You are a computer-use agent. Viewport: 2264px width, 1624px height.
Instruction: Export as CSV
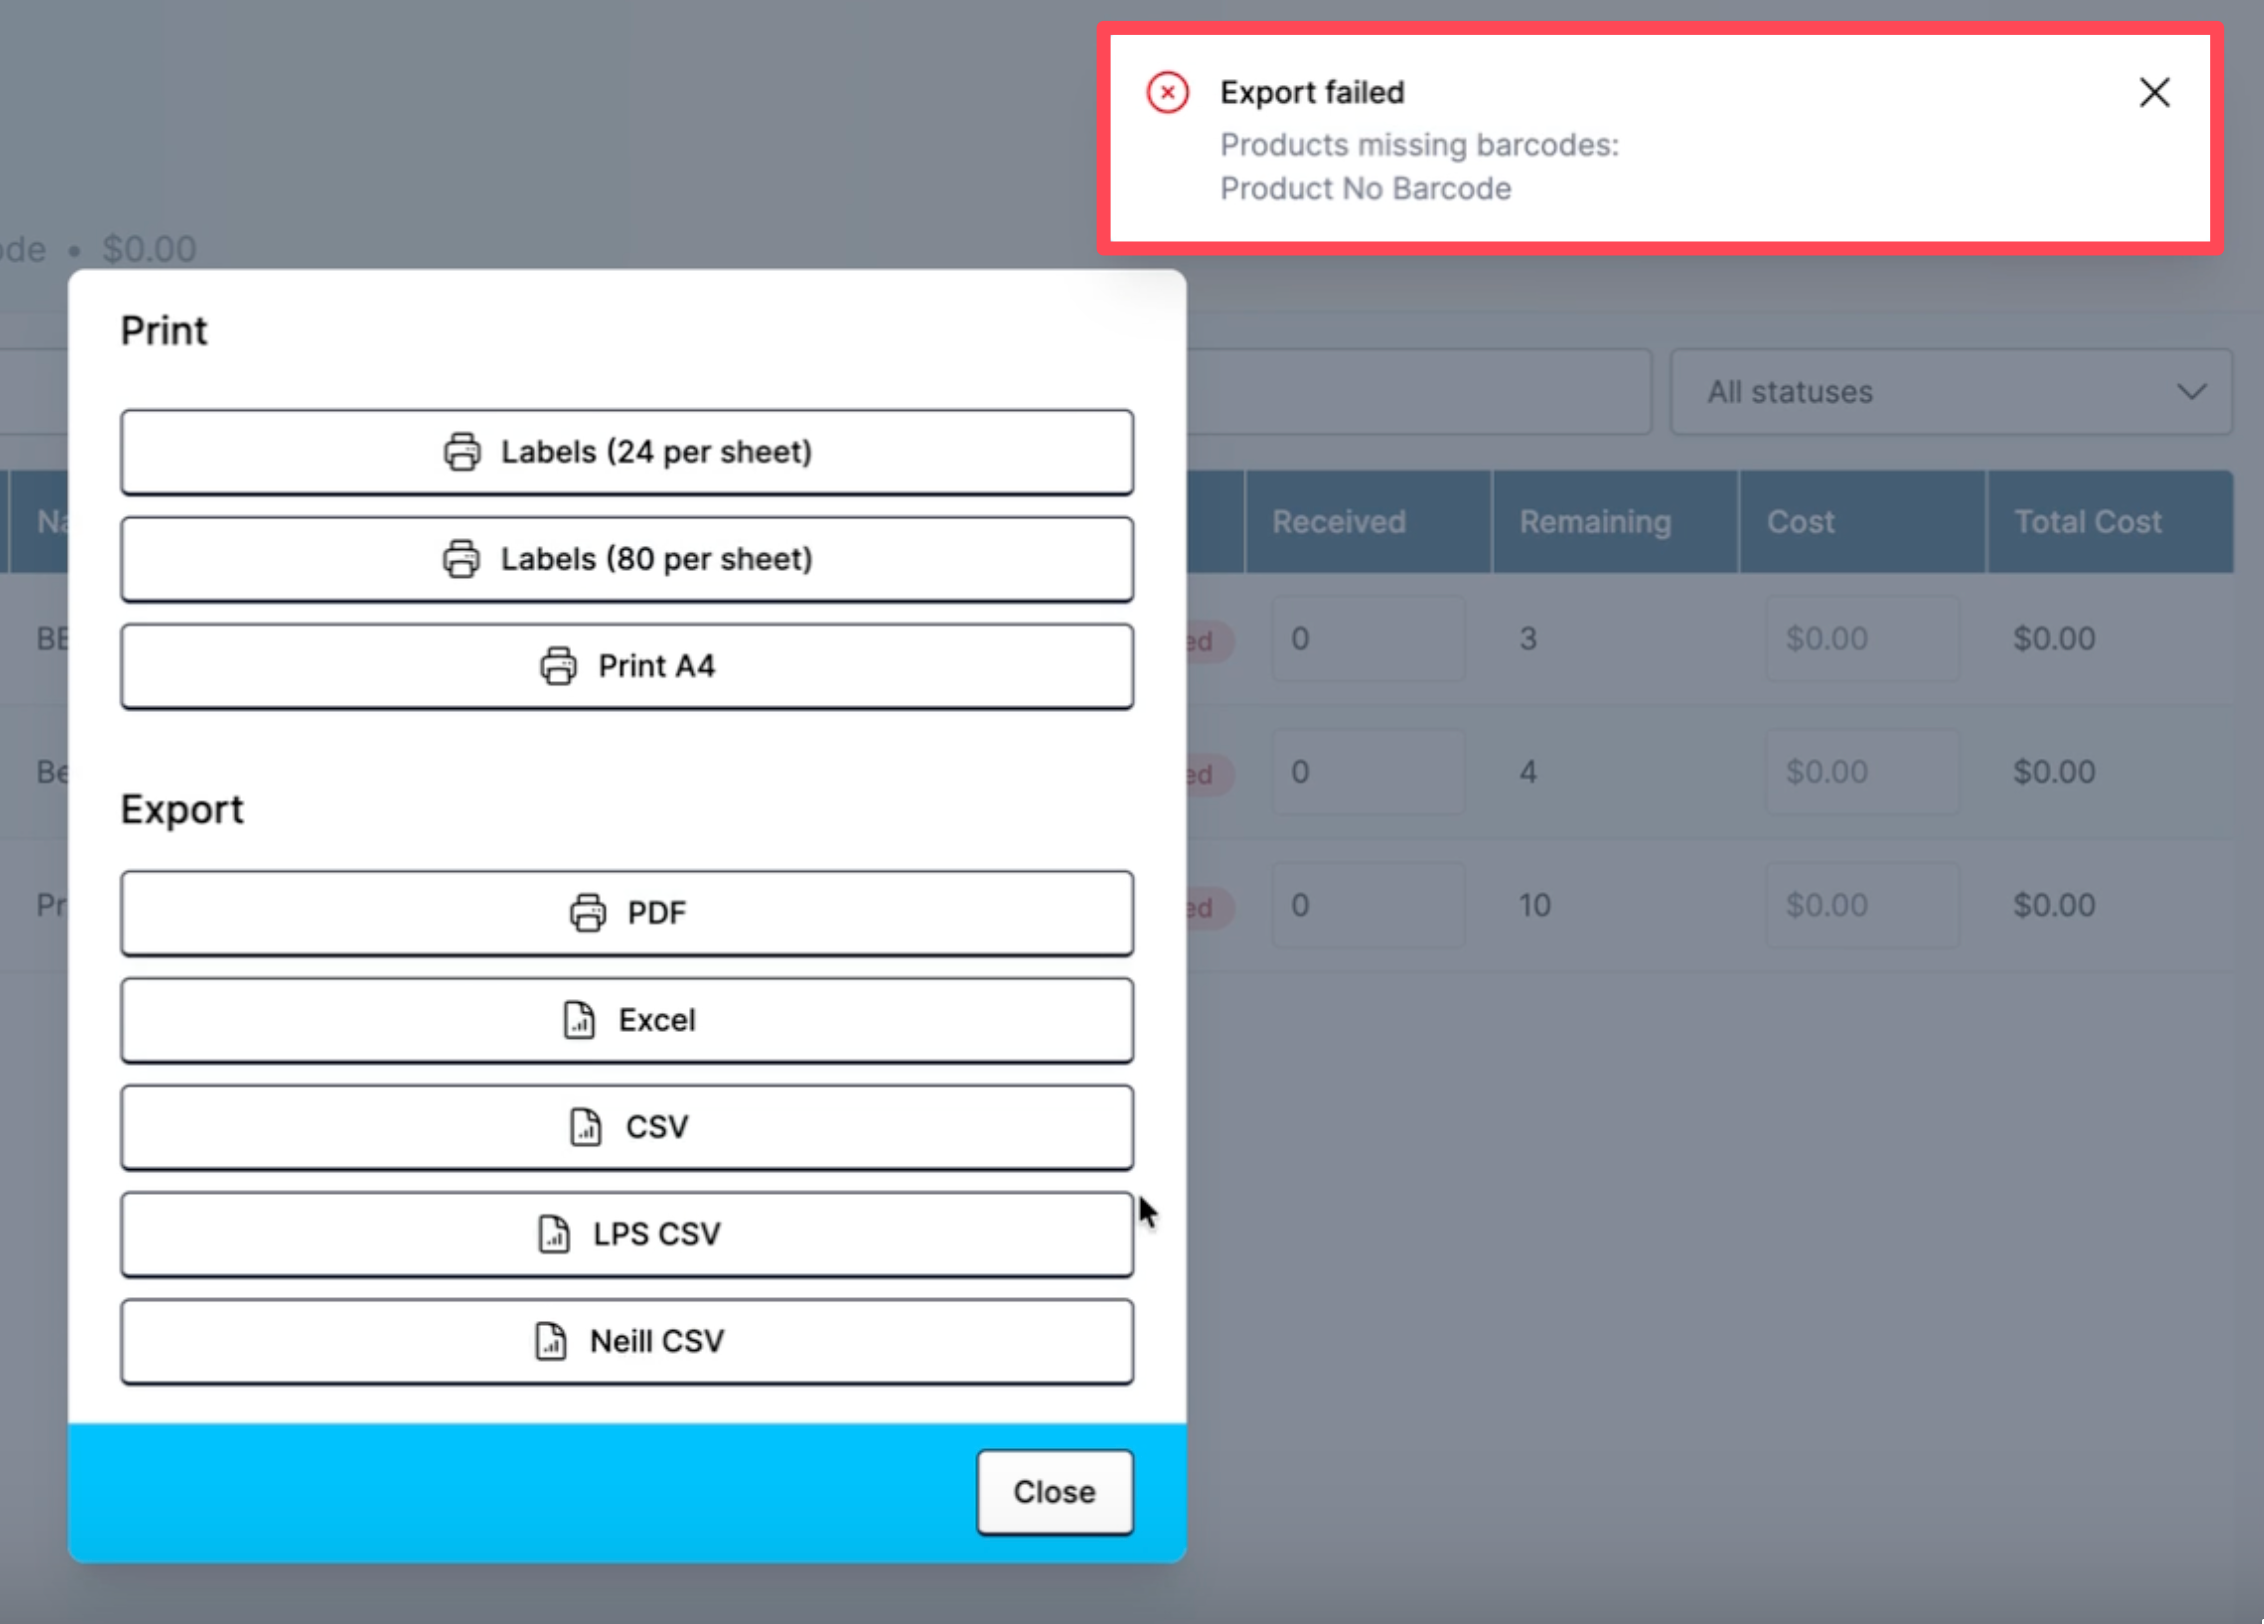click(627, 1127)
